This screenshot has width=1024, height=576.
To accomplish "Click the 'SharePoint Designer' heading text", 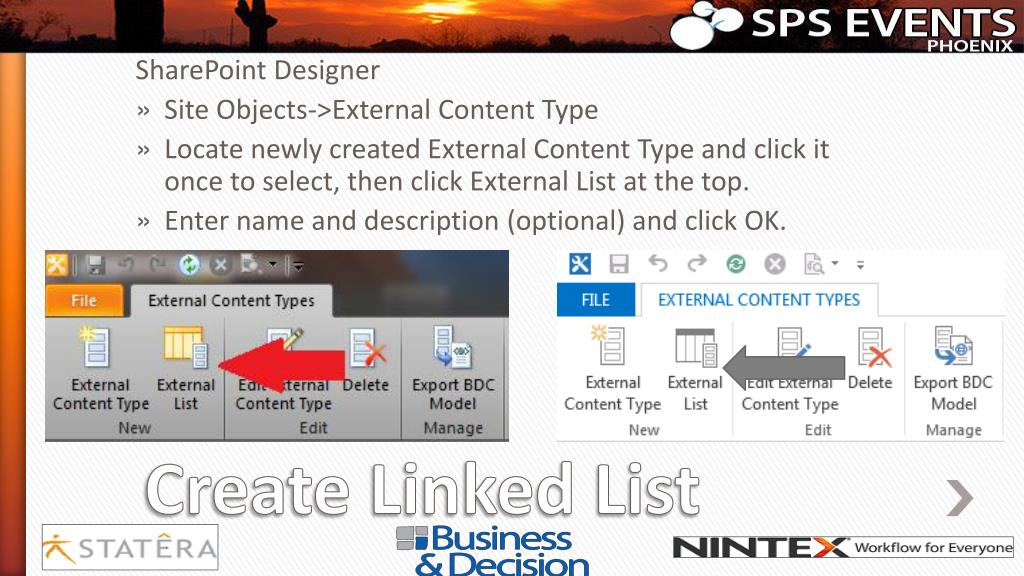I will tap(257, 71).
